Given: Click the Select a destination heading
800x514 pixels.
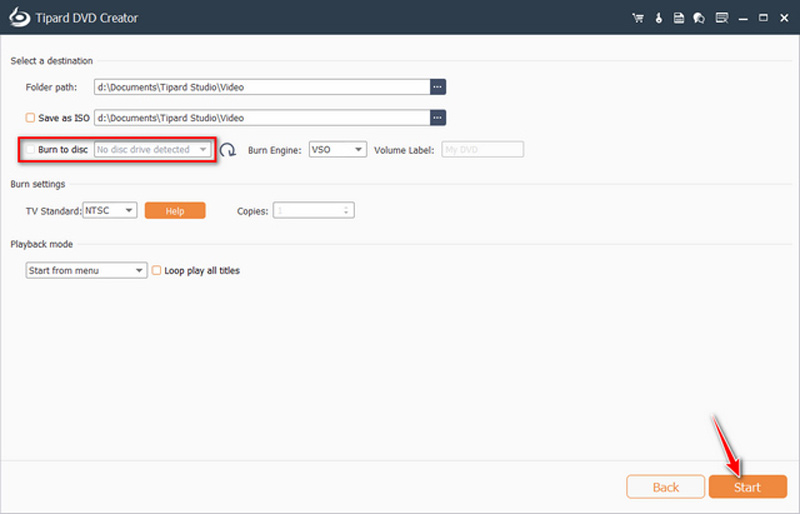Looking at the screenshot, I should click(52, 61).
